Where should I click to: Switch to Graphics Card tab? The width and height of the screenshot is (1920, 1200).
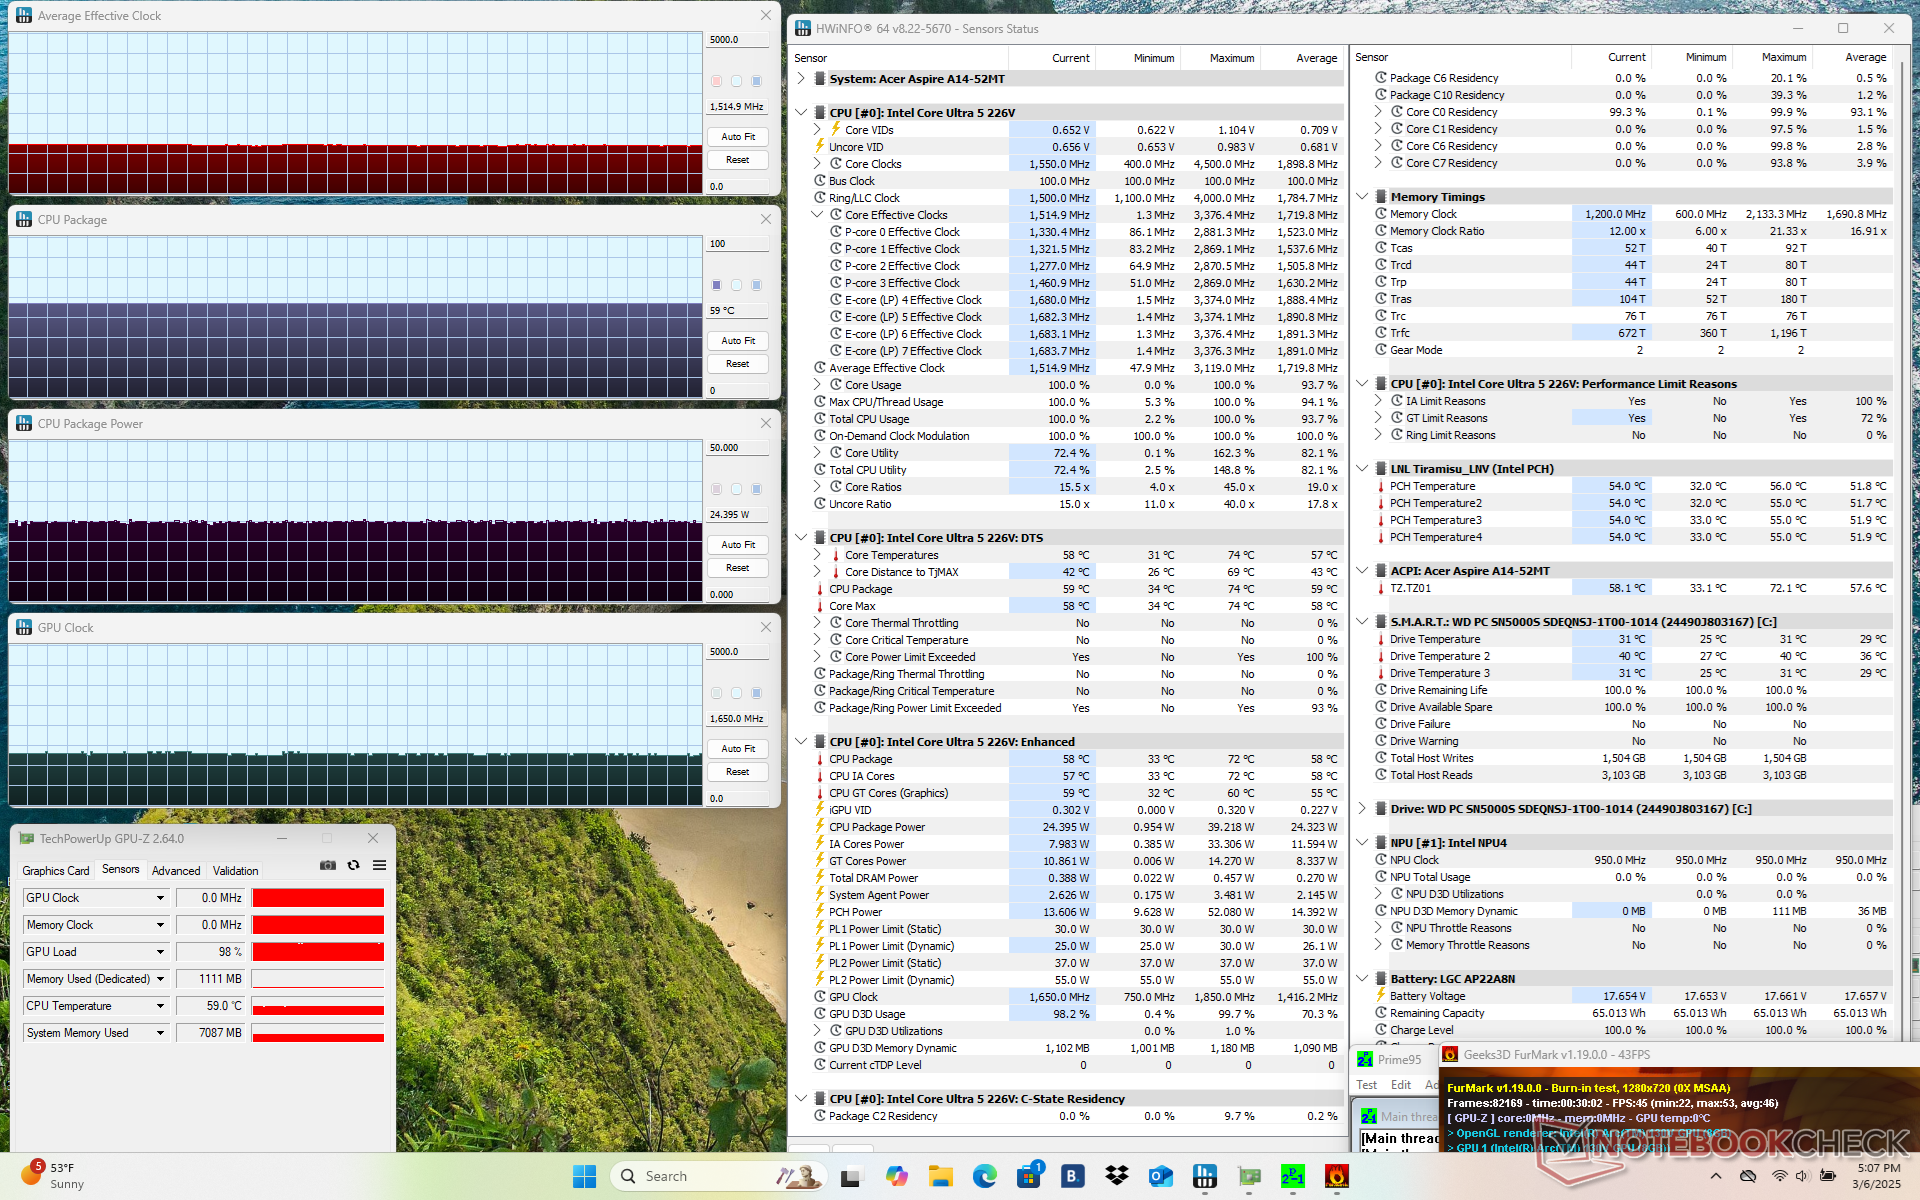[56, 871]
